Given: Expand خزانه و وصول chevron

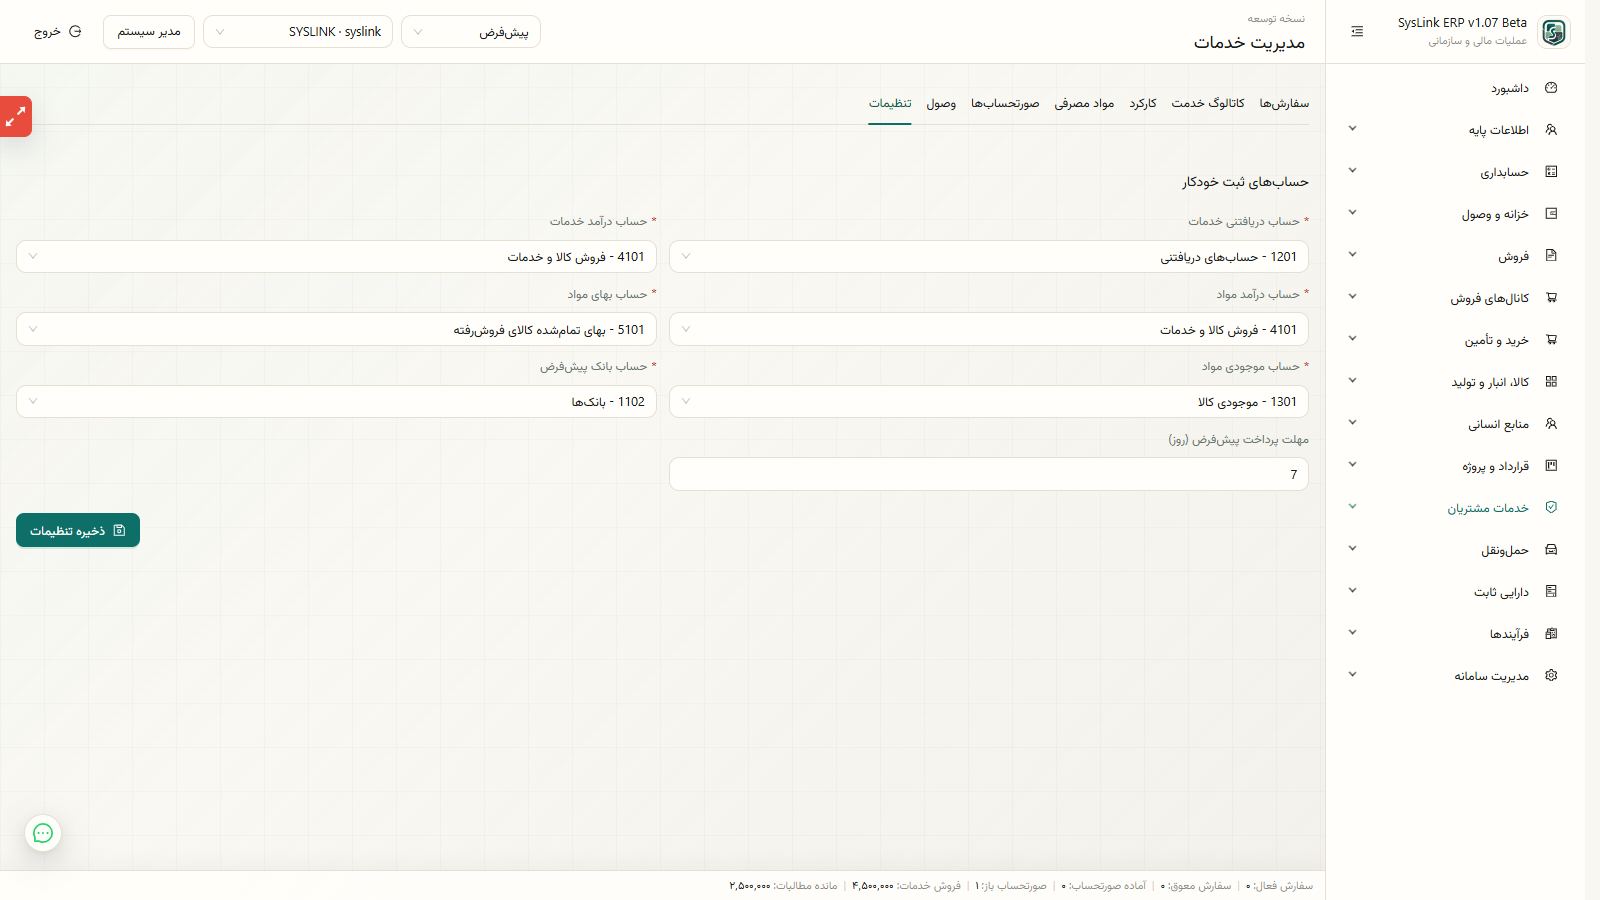Looking at the screenshot, I should click(x=1352, y=213).
